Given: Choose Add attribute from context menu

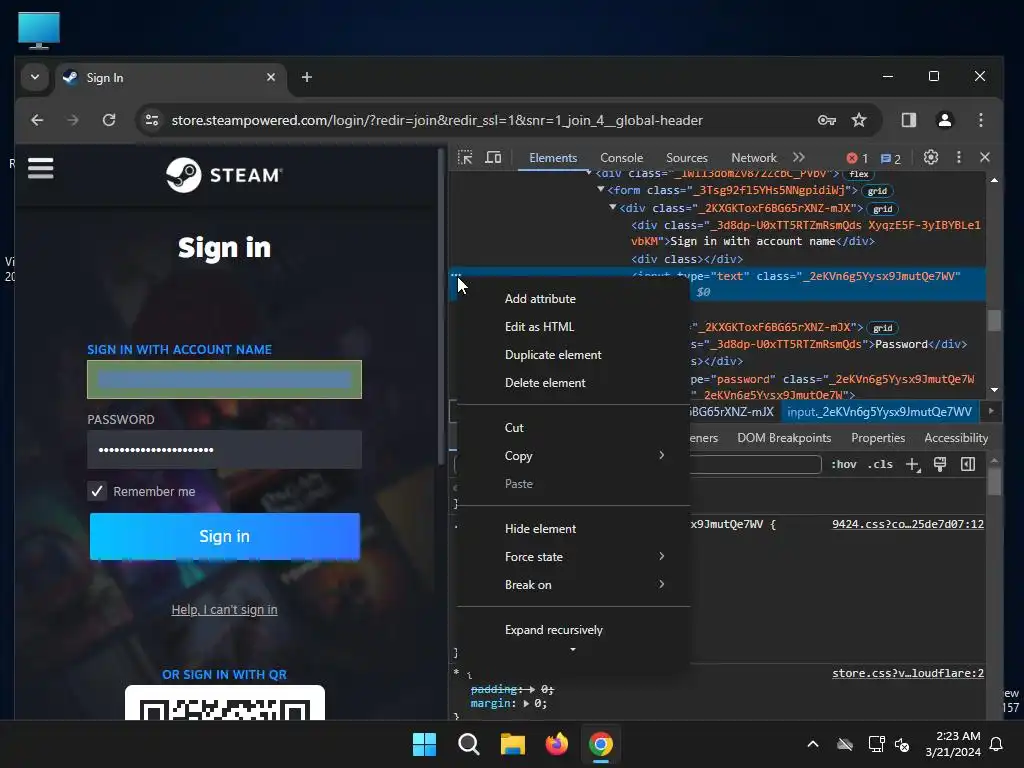Looking at the screenshot, I should pyautogui.click(x=573, y=299).
